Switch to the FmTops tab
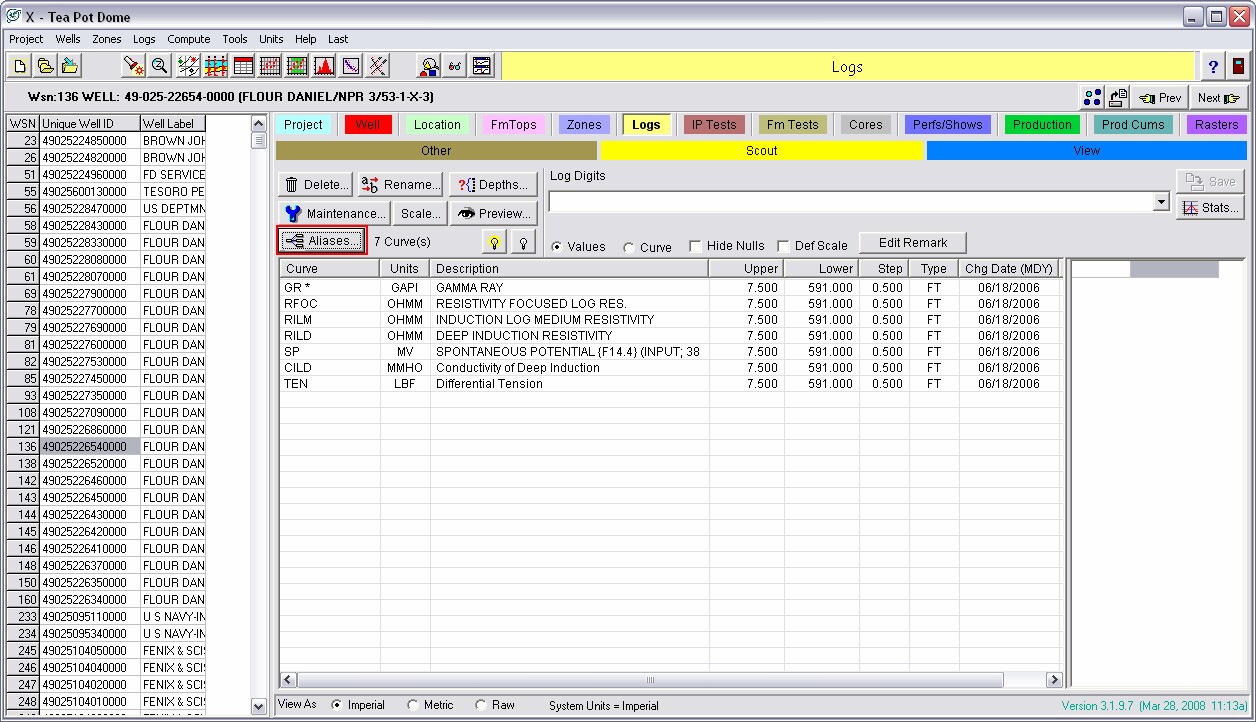 click(x=513, y=125)
